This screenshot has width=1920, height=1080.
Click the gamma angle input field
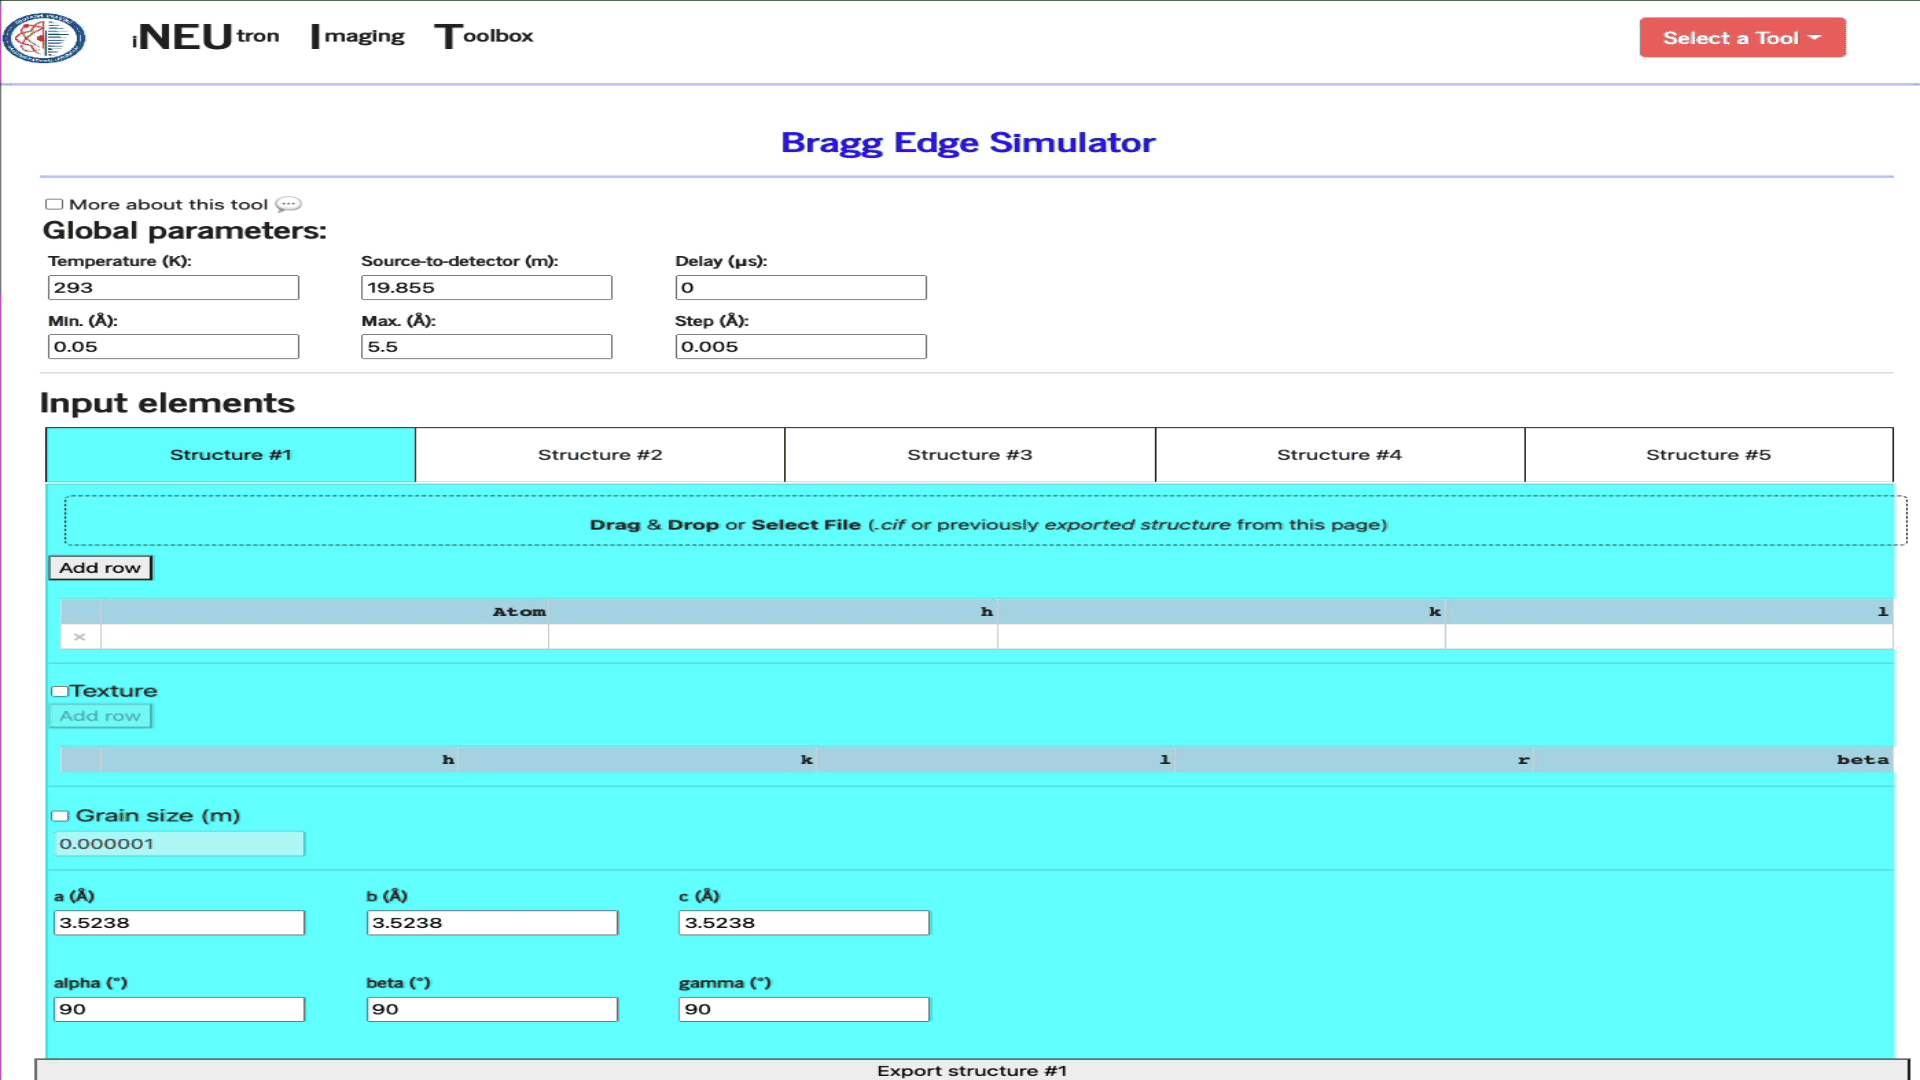pyautogui.click(x=804, y=1009)
